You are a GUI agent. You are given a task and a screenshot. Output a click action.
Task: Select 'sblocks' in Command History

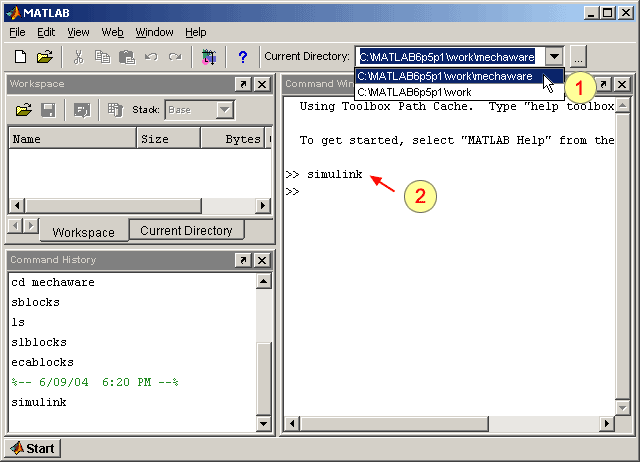36,302
